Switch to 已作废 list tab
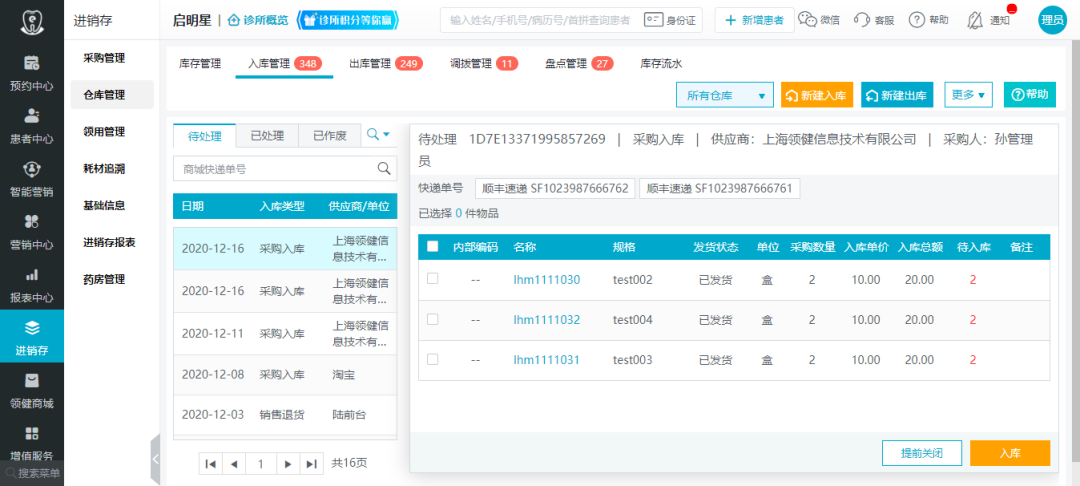The height and width of the screenshot is (486, 1080). [329, 136]
